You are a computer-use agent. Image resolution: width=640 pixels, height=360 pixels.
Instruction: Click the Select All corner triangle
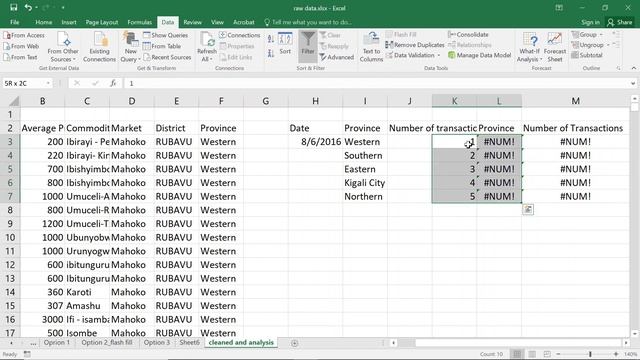[x=13, y=101]
